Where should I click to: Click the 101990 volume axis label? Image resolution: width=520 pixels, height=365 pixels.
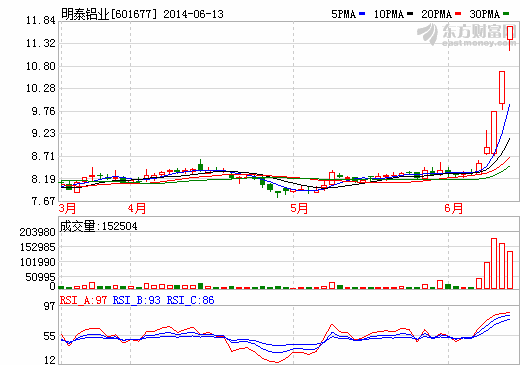pos(37,262)
